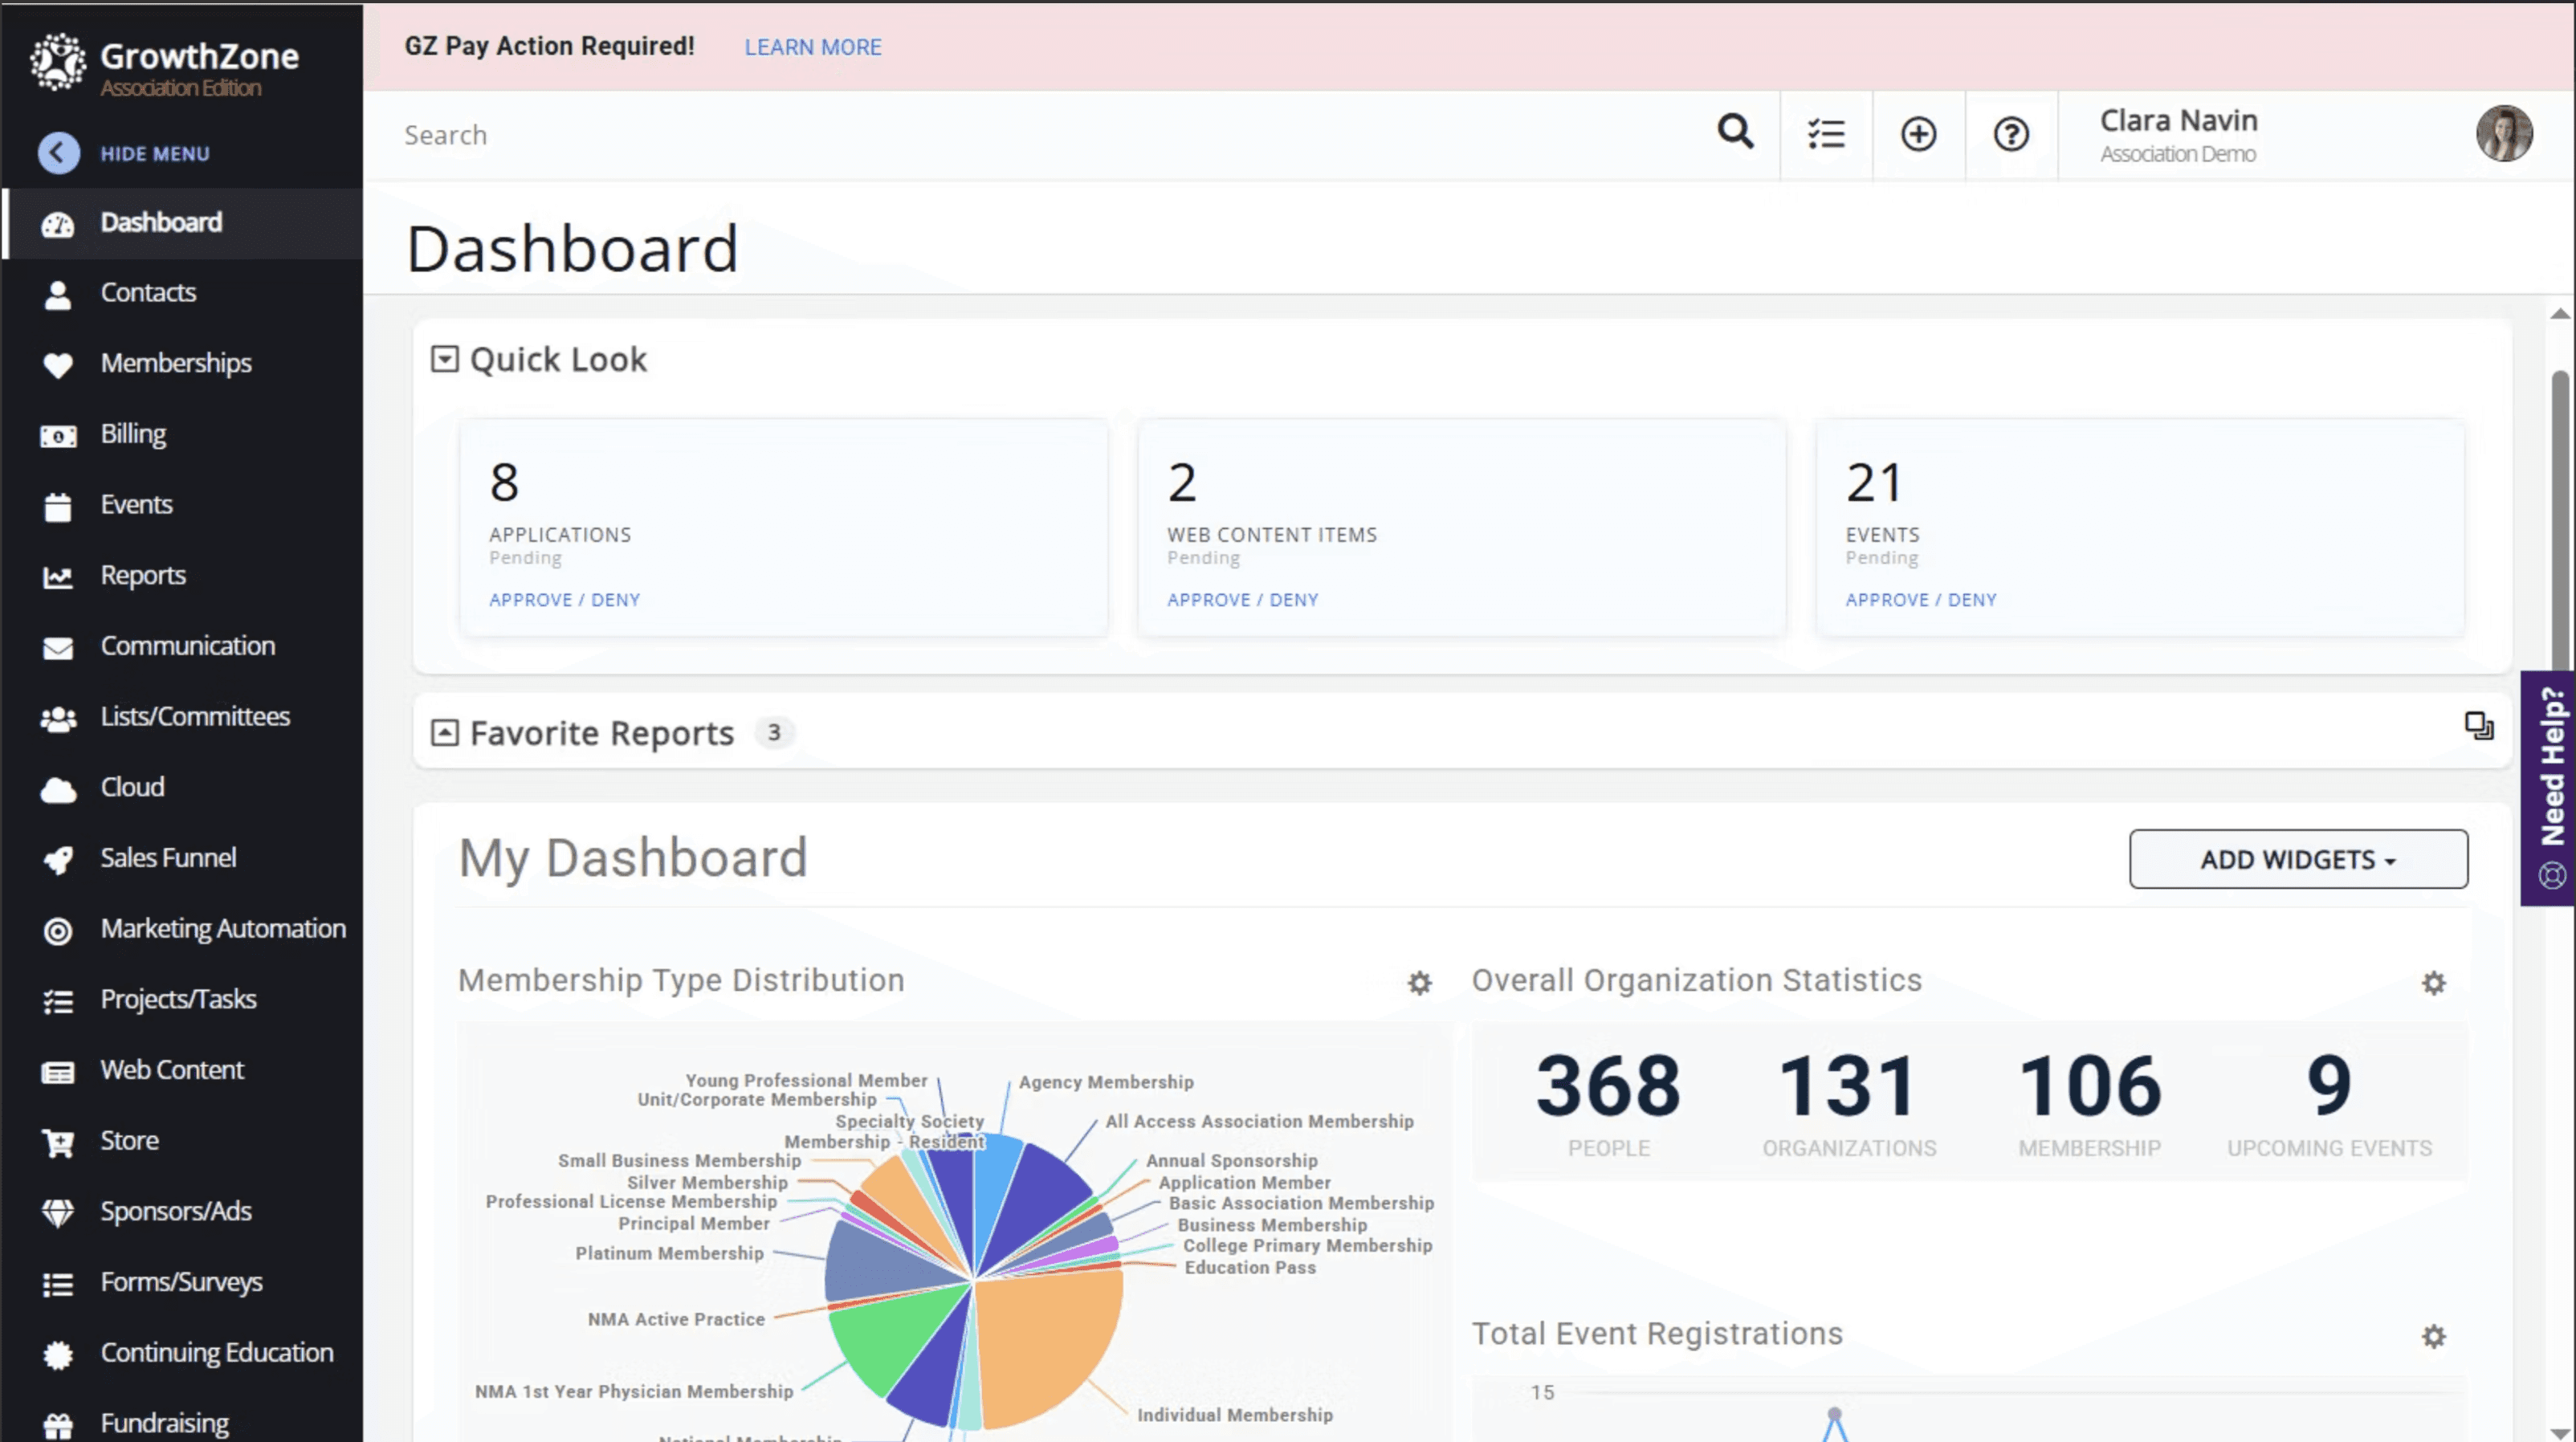This screenshot has height=1442, width=2576.
Task: Expand the Favorite Reports section
Action: coord(444,733)
